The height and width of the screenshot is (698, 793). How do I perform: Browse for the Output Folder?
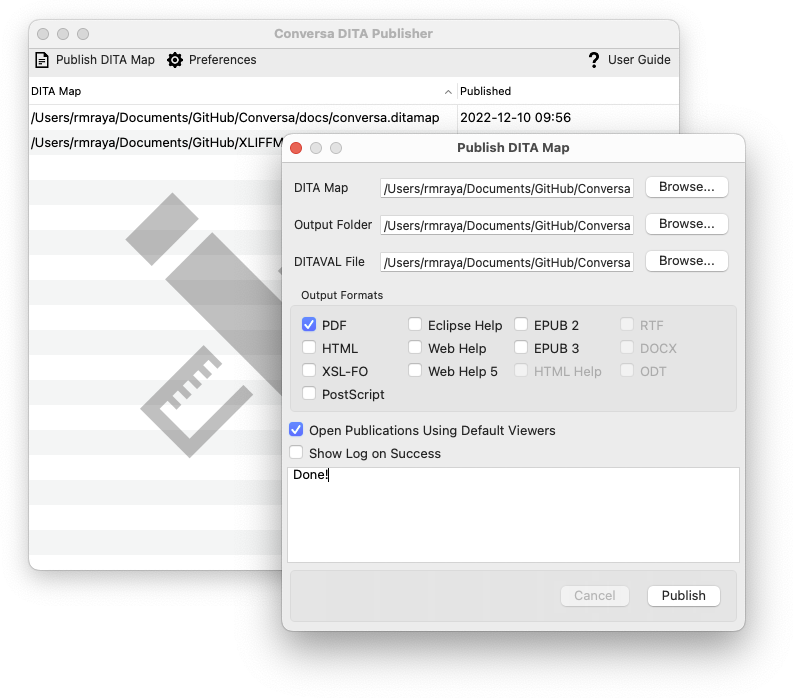click(x=687, y=224)
